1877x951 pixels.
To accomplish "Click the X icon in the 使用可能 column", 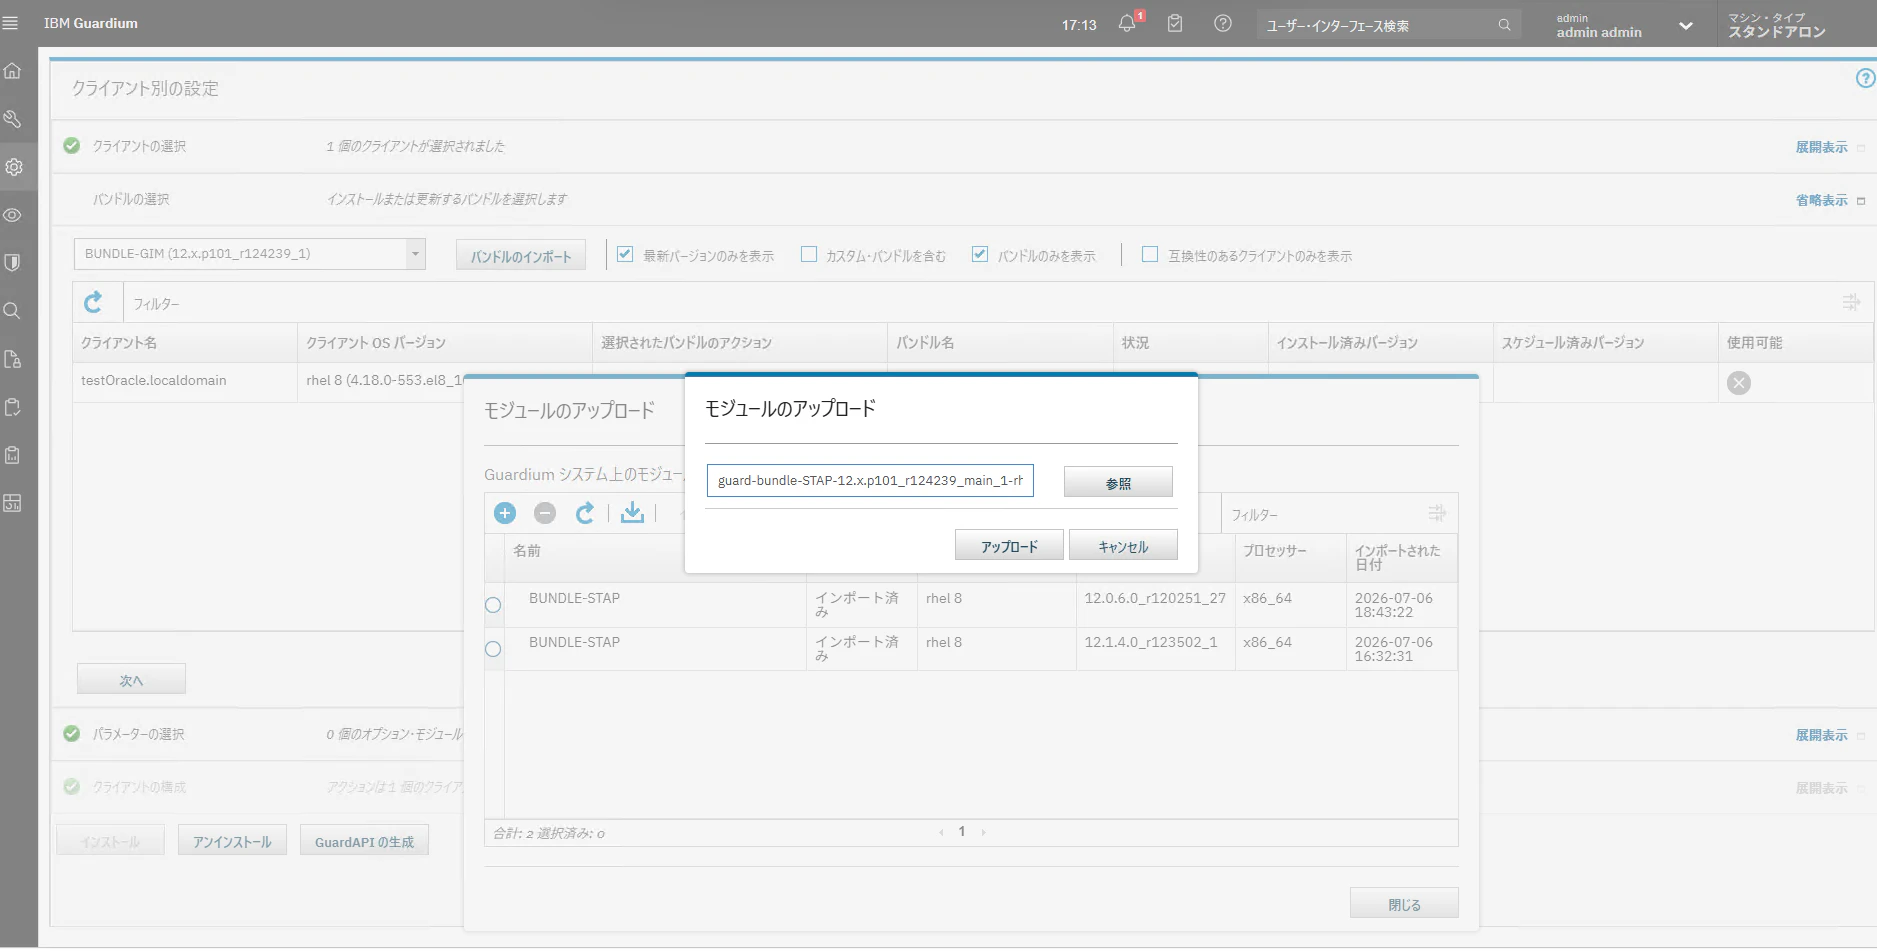I will tap(1739, 383).
